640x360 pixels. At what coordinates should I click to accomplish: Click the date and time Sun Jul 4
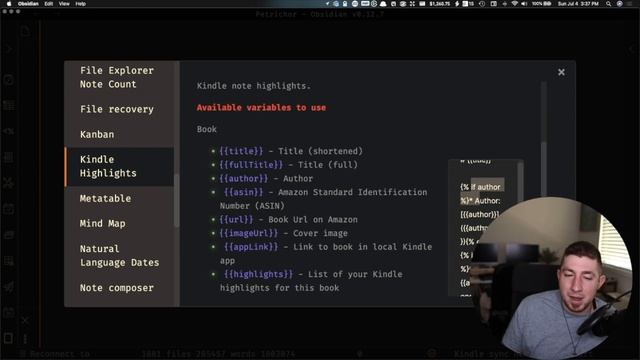click(578, 4)
